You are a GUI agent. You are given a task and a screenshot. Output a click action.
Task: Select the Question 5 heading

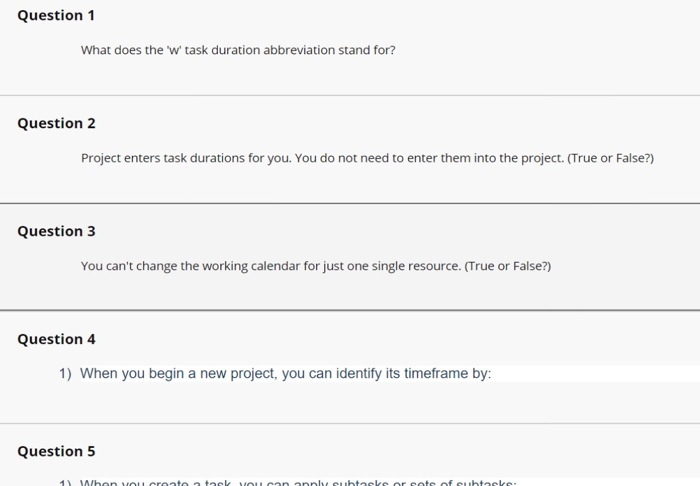tap(56, 452)
